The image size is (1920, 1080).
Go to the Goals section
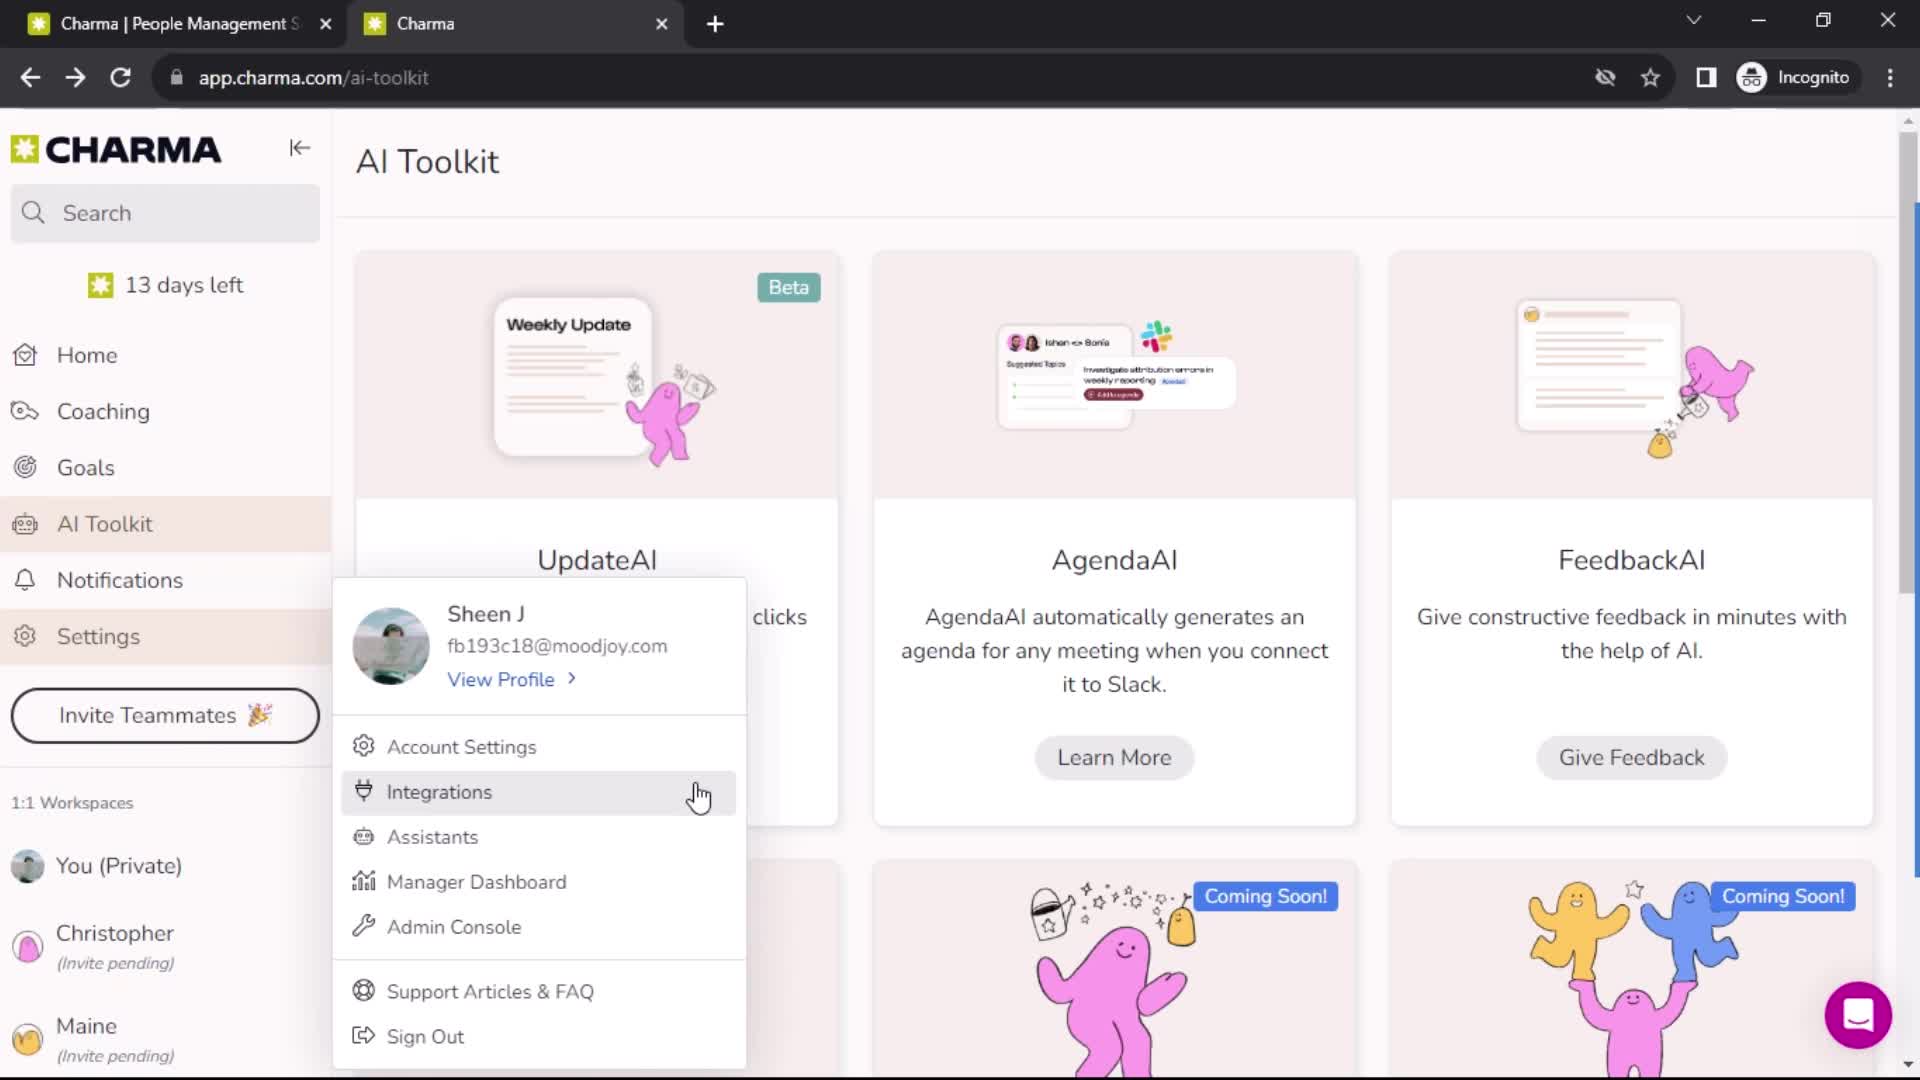click(x=165, y=467)
